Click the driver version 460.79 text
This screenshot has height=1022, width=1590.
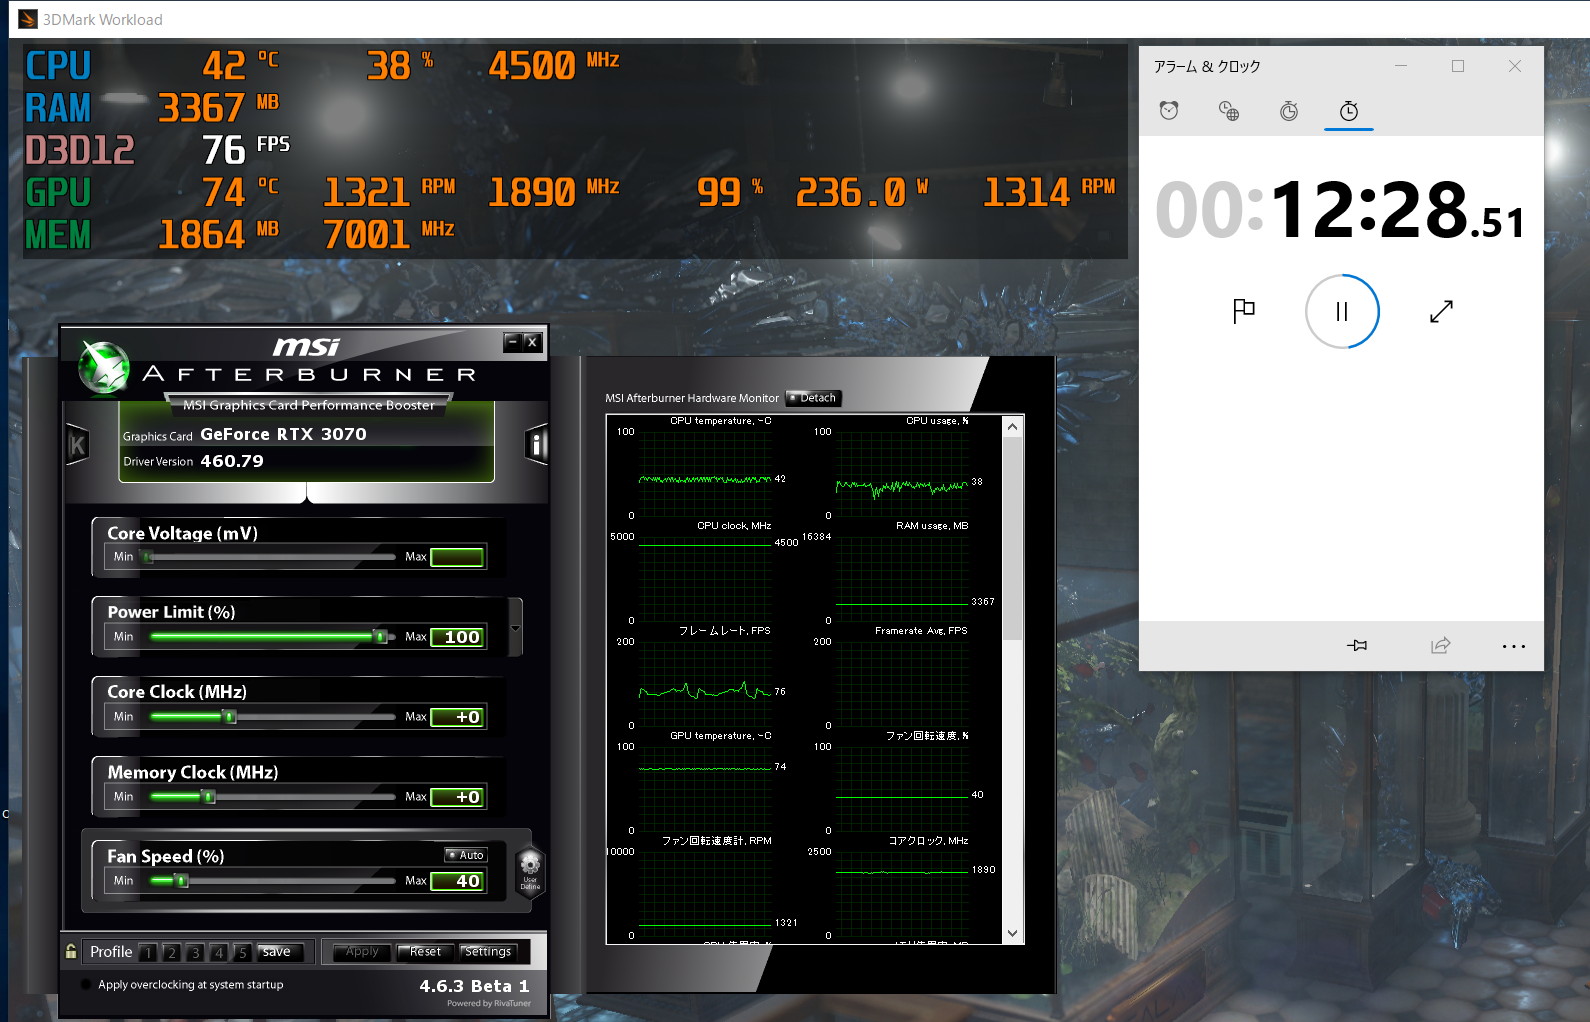pyautogui.click(x=232, y=461)
